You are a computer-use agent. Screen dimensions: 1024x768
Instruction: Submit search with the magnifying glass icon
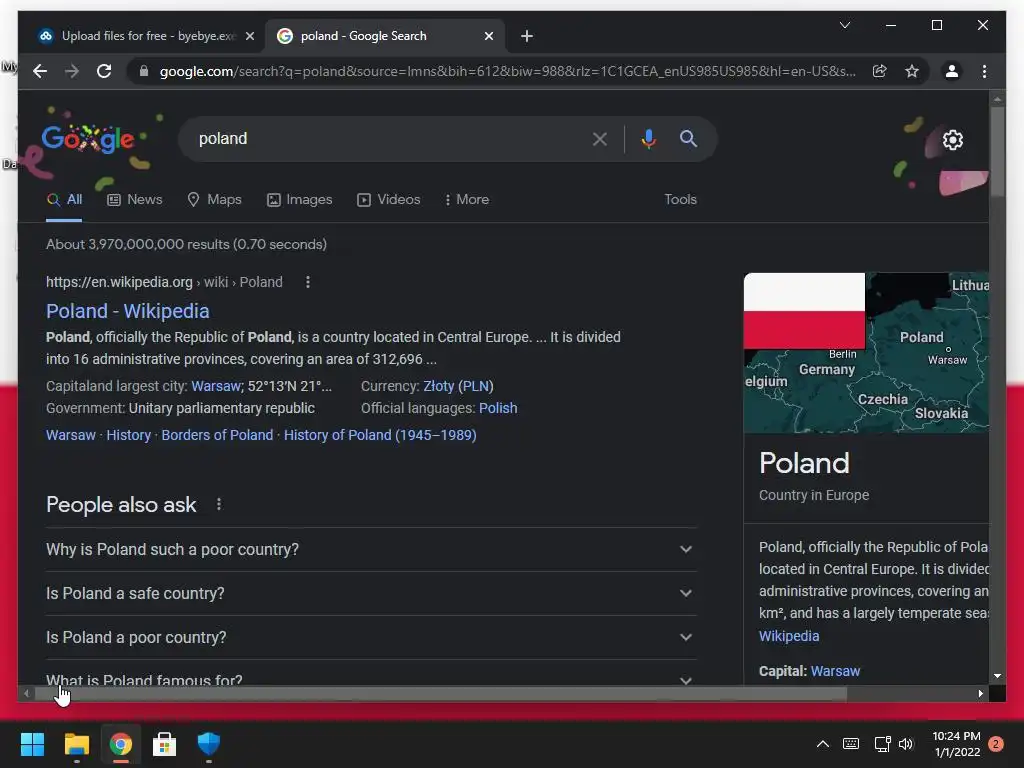688,138
